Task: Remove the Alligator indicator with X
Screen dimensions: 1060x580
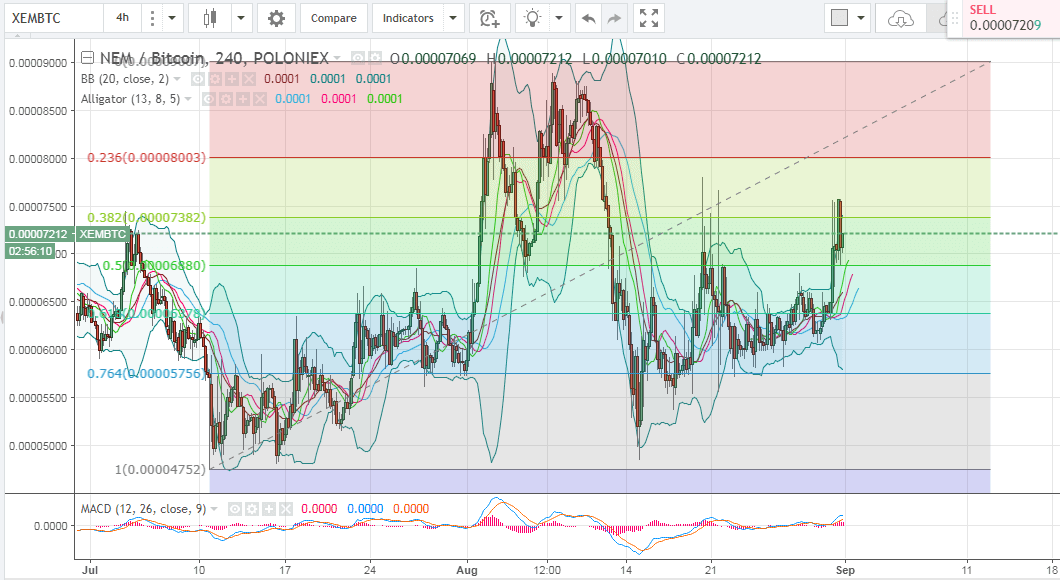Action: click(260, 99)
